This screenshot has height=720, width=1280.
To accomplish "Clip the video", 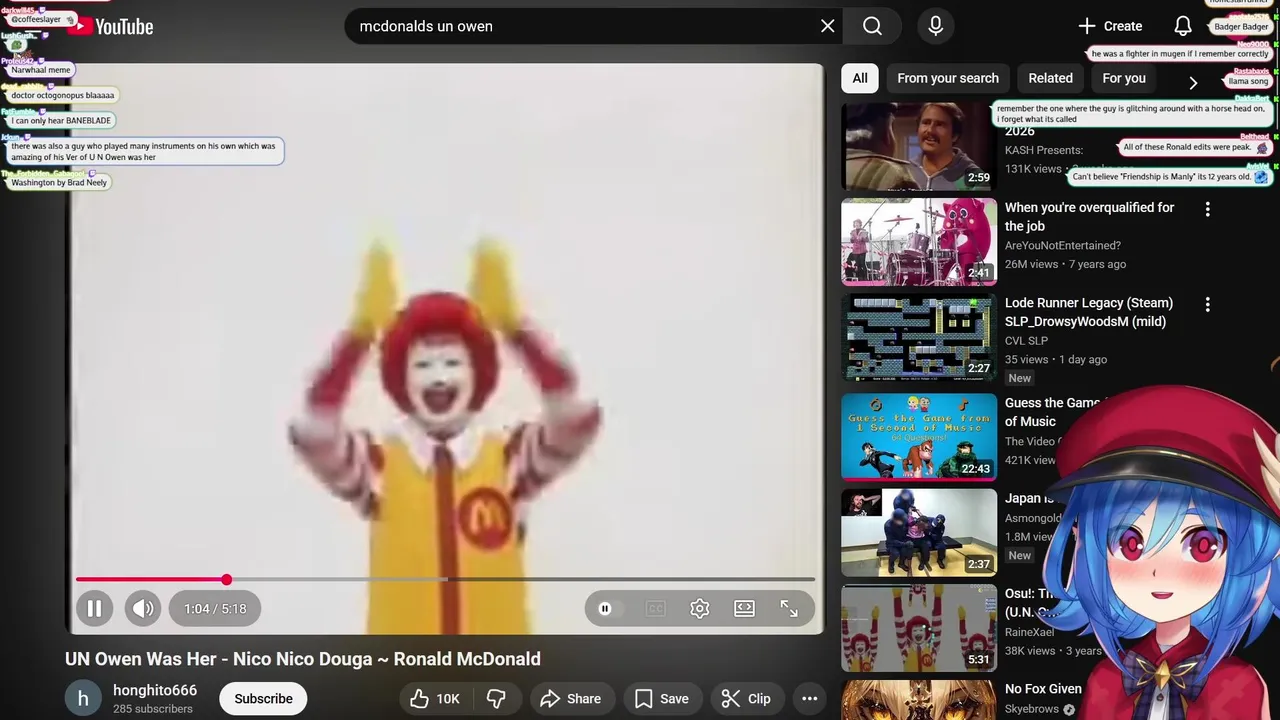I will [746, 699].
